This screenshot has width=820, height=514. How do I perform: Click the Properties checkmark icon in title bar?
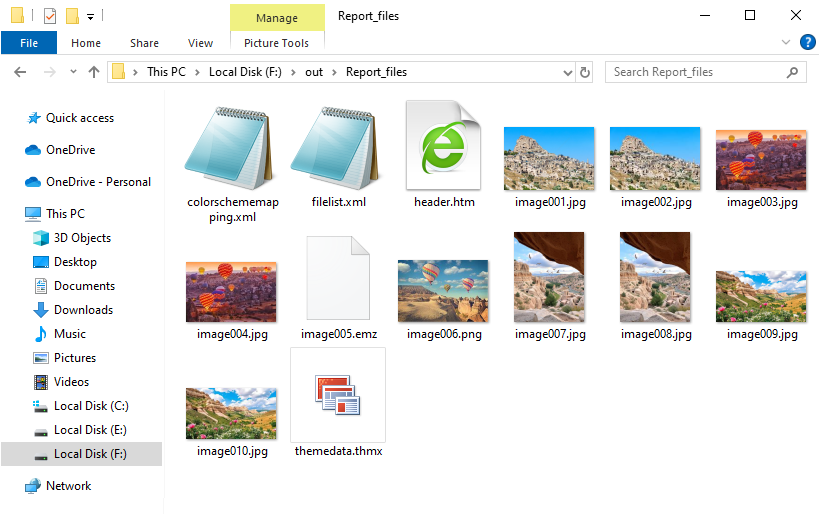click(x=50, y=16)
